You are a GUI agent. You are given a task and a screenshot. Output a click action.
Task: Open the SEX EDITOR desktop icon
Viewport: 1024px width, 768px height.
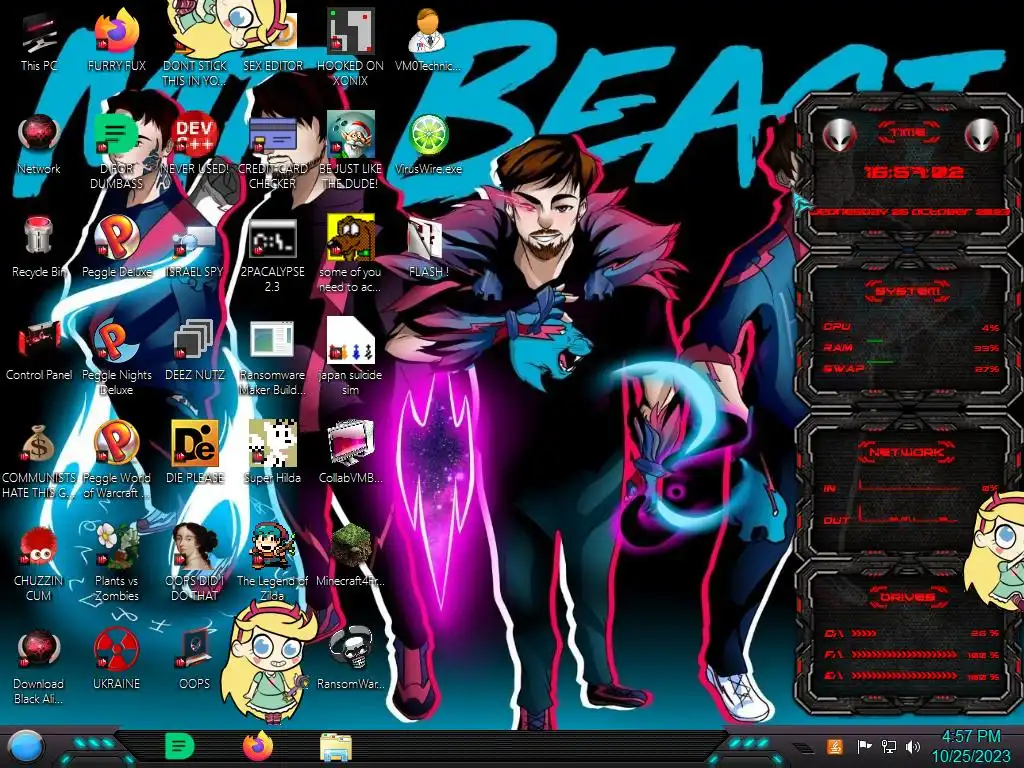click(273, 40)
